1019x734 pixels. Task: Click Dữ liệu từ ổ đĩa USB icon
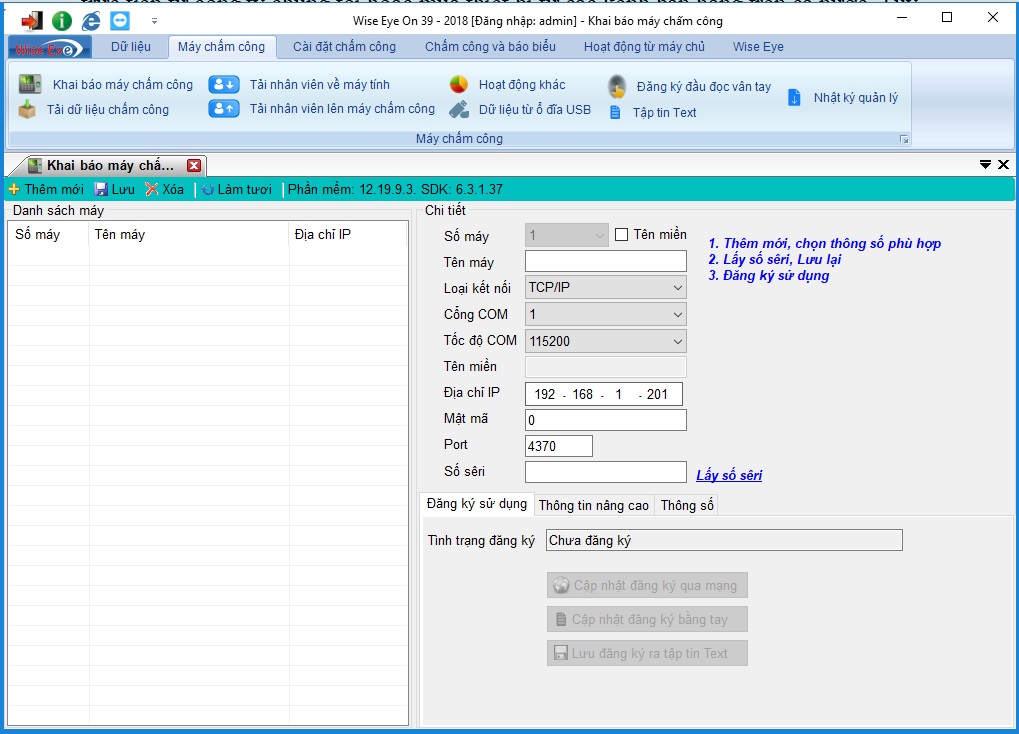[x=459, y=110]
